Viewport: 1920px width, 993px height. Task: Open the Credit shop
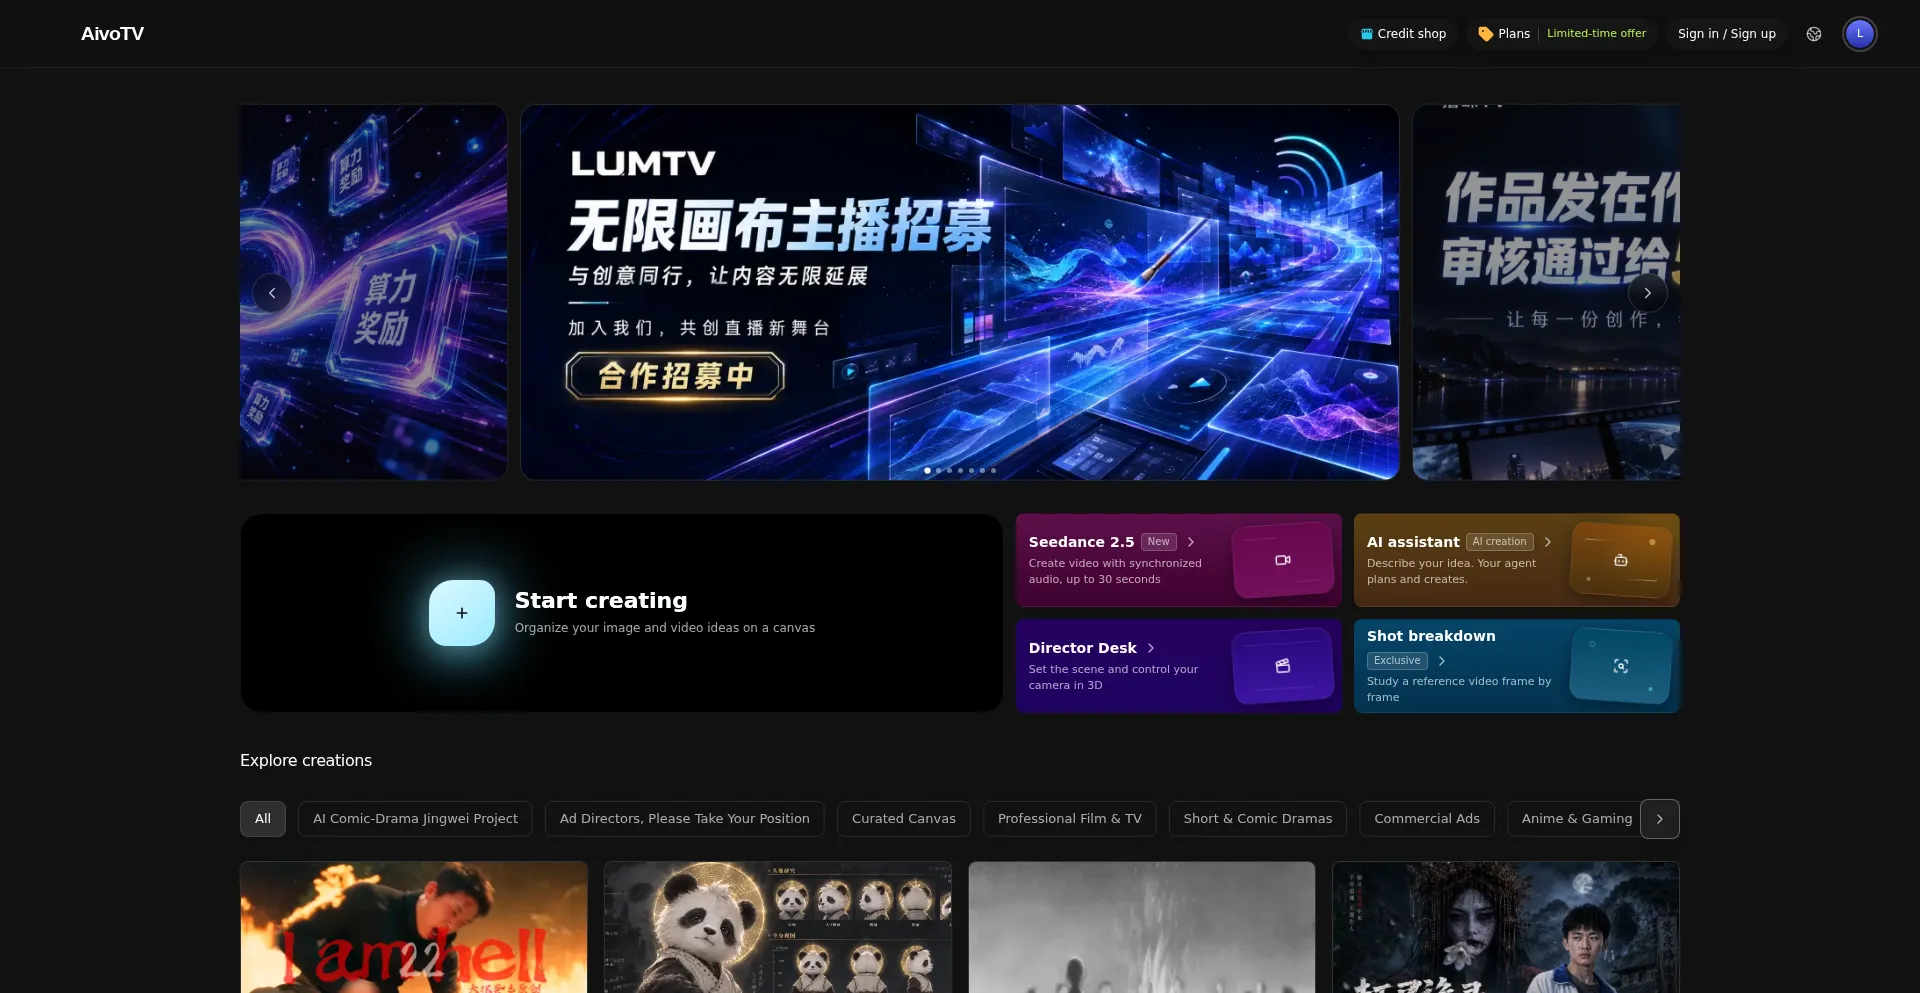(1403, 34)
